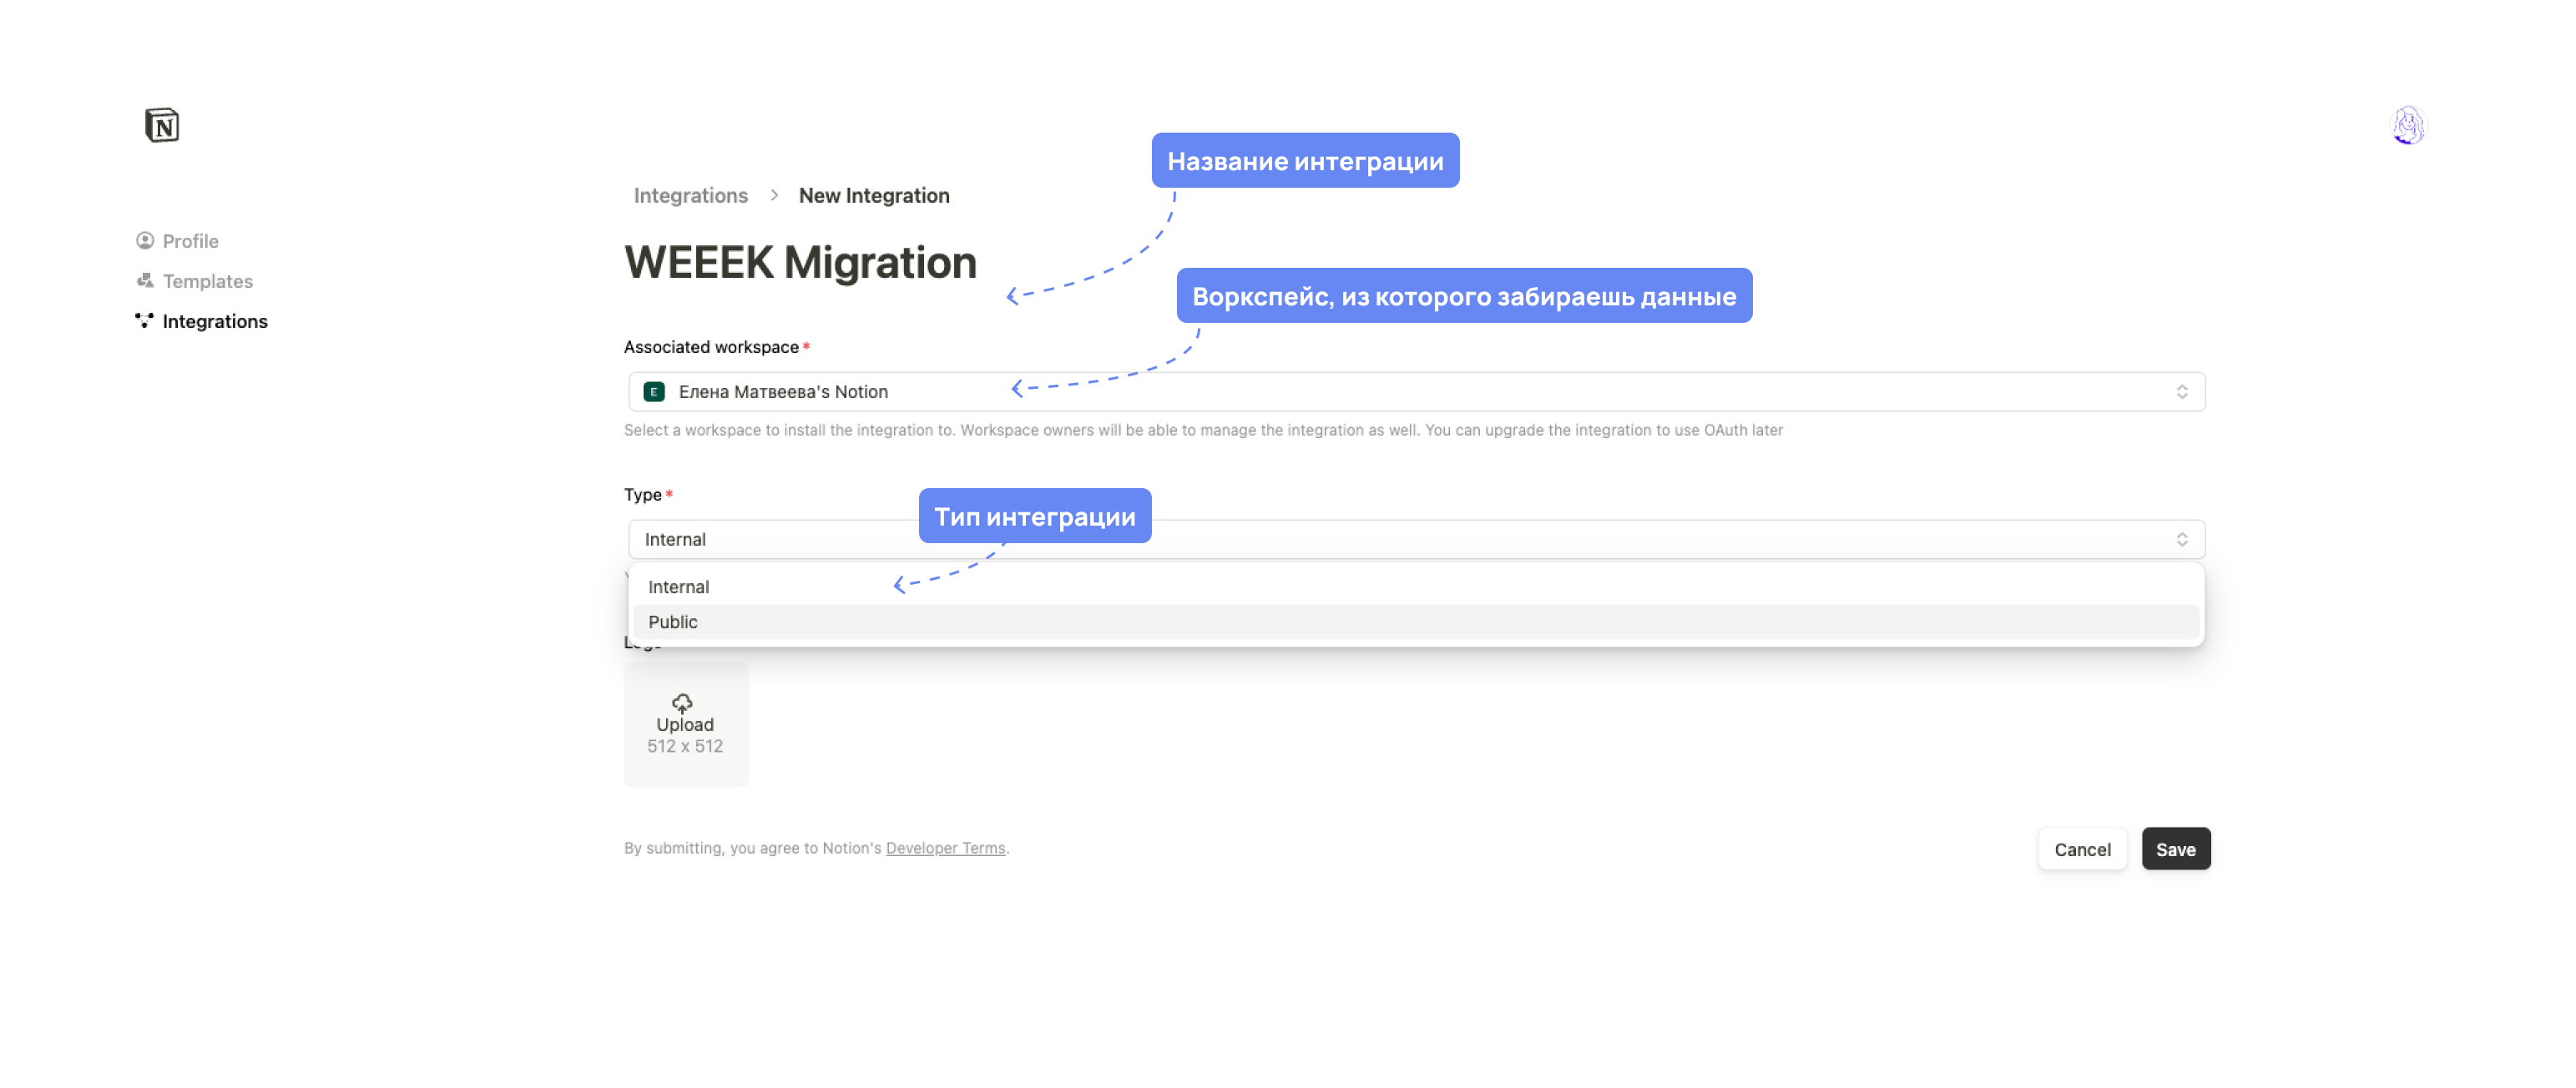Open the Developer Terms link

point(945,848)
